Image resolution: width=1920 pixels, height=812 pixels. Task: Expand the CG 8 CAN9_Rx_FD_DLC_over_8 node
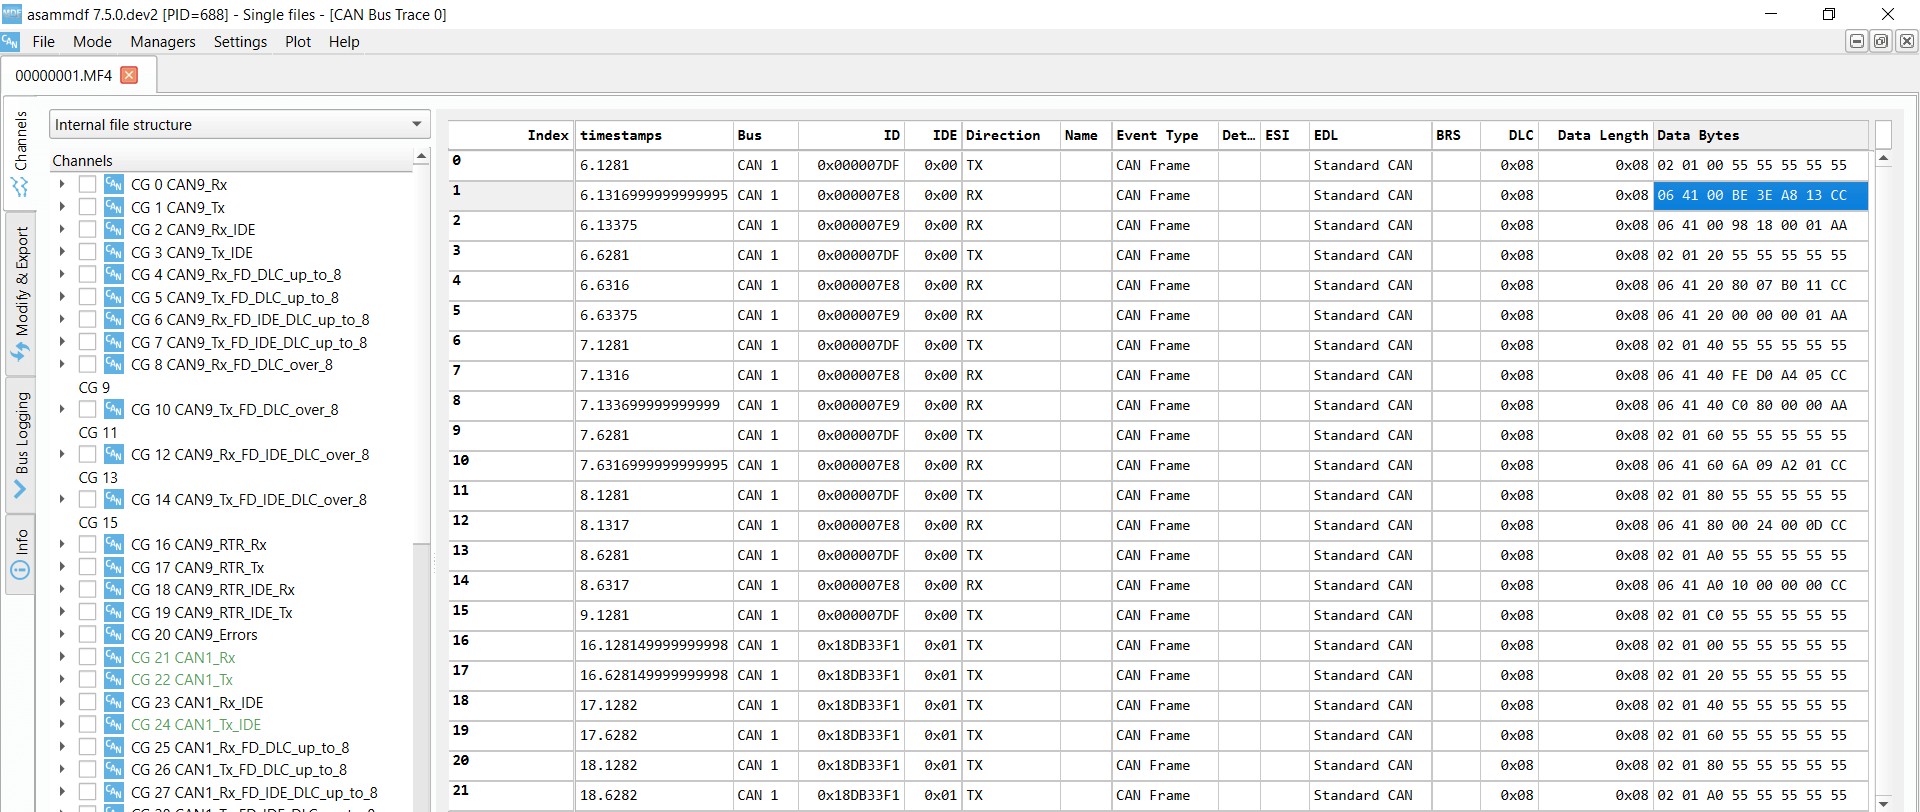point(62,365)
